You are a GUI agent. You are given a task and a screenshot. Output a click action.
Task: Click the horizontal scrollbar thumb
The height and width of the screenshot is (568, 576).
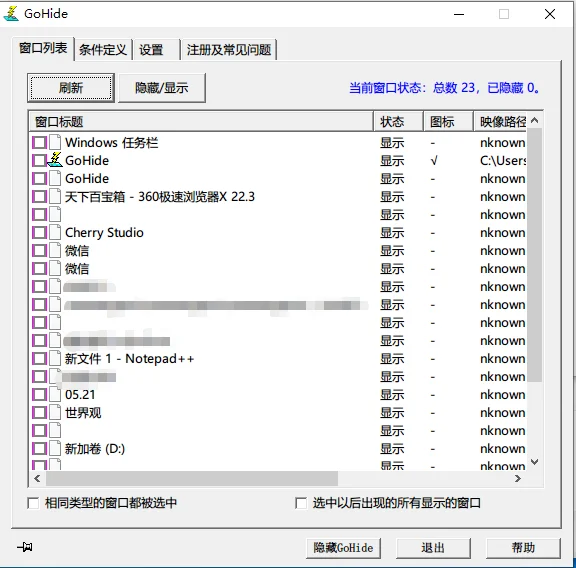[191, 478]
